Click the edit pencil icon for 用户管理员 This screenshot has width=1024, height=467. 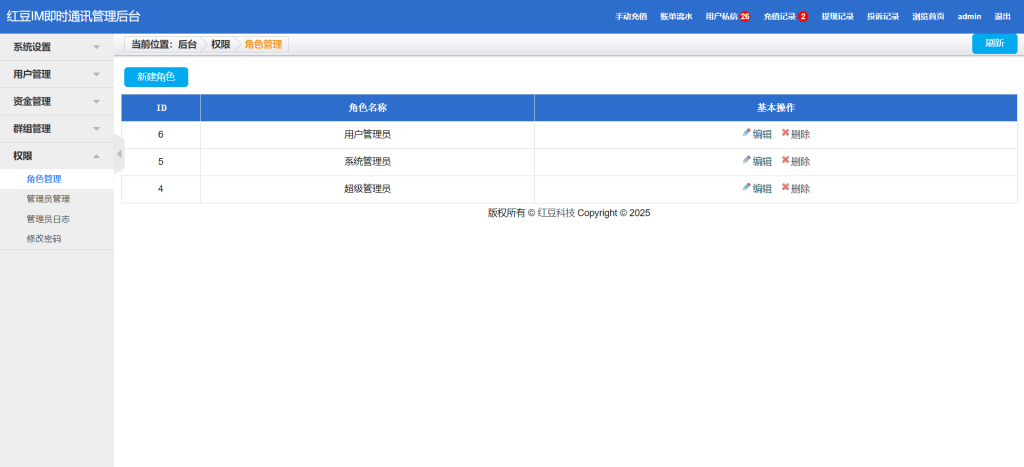[746, 133]
